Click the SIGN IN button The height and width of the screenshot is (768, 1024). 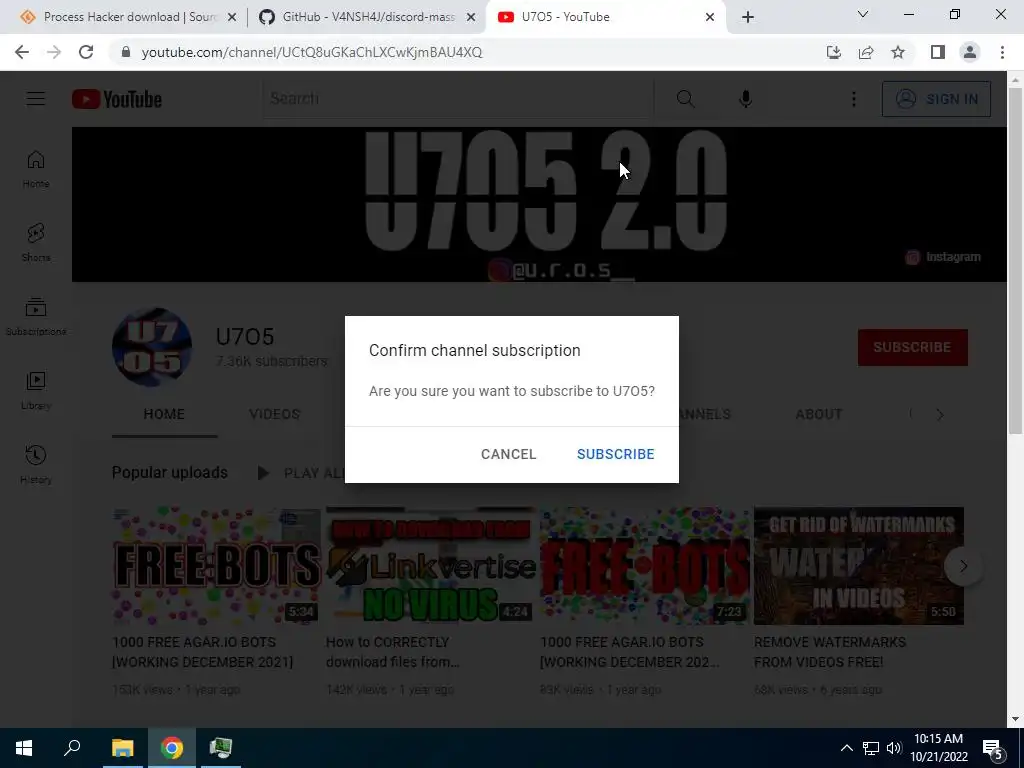click(x=936, y=99)
